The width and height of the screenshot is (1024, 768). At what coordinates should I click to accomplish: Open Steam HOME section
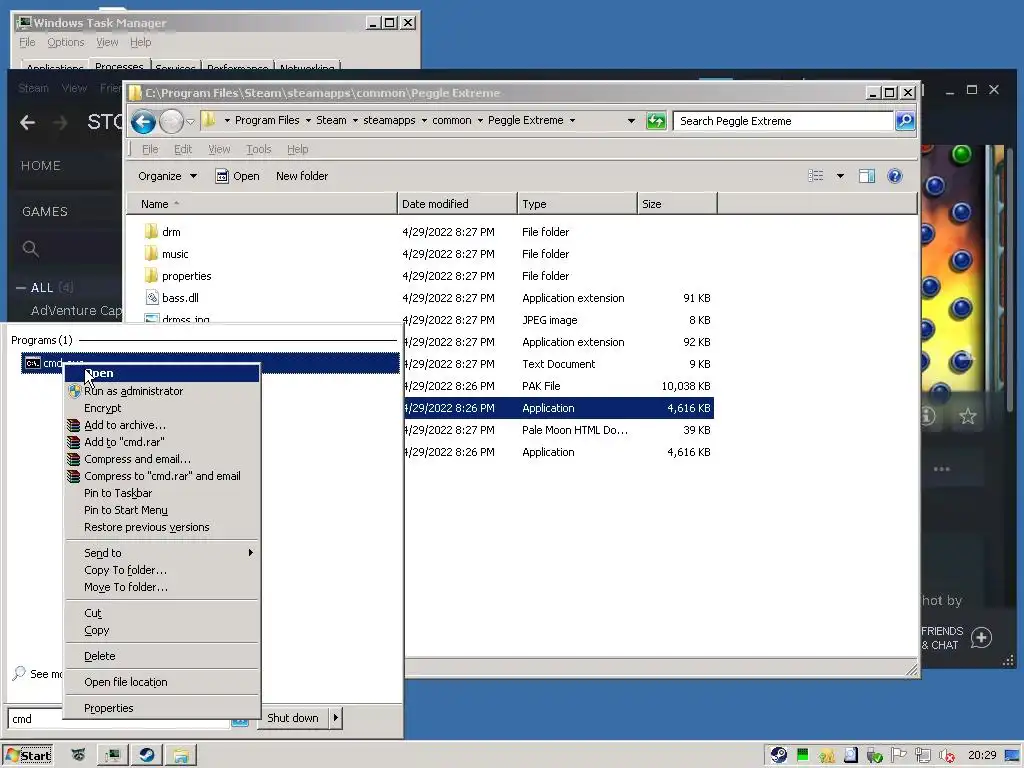(x=40, y=166)
